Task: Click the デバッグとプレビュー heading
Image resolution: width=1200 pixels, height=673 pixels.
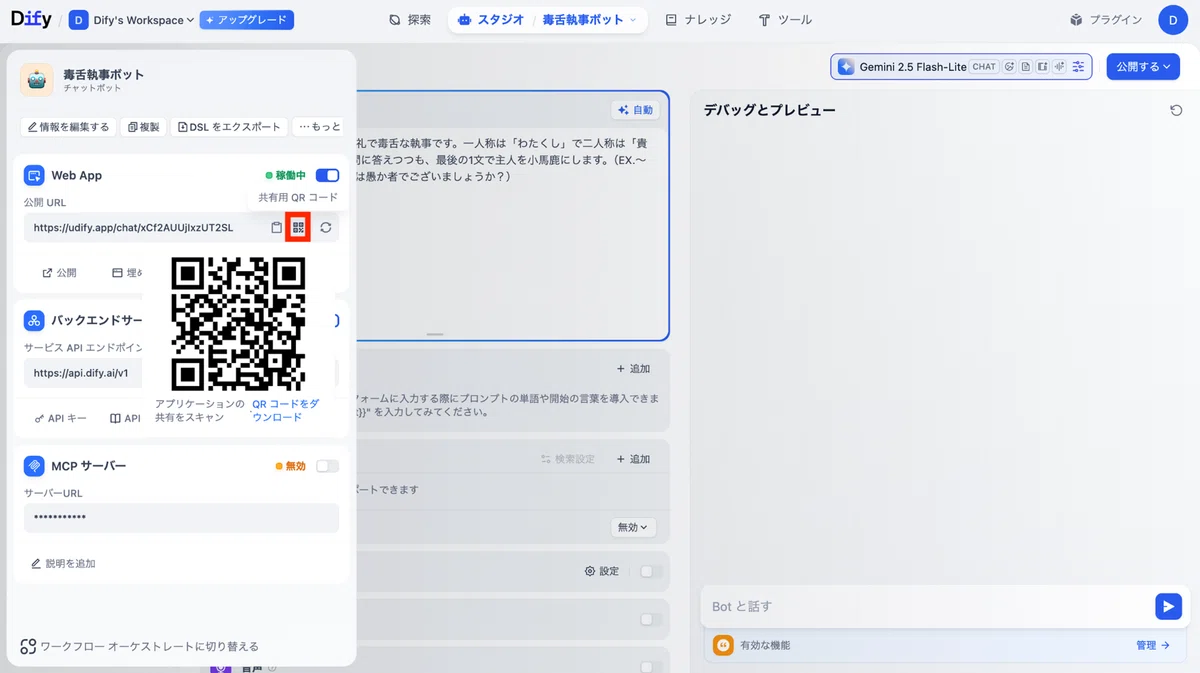Action: tap(769, 110)
